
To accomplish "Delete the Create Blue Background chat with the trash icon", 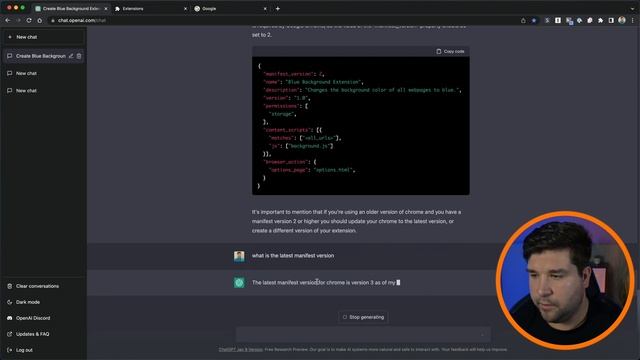I will coord(79,56).
